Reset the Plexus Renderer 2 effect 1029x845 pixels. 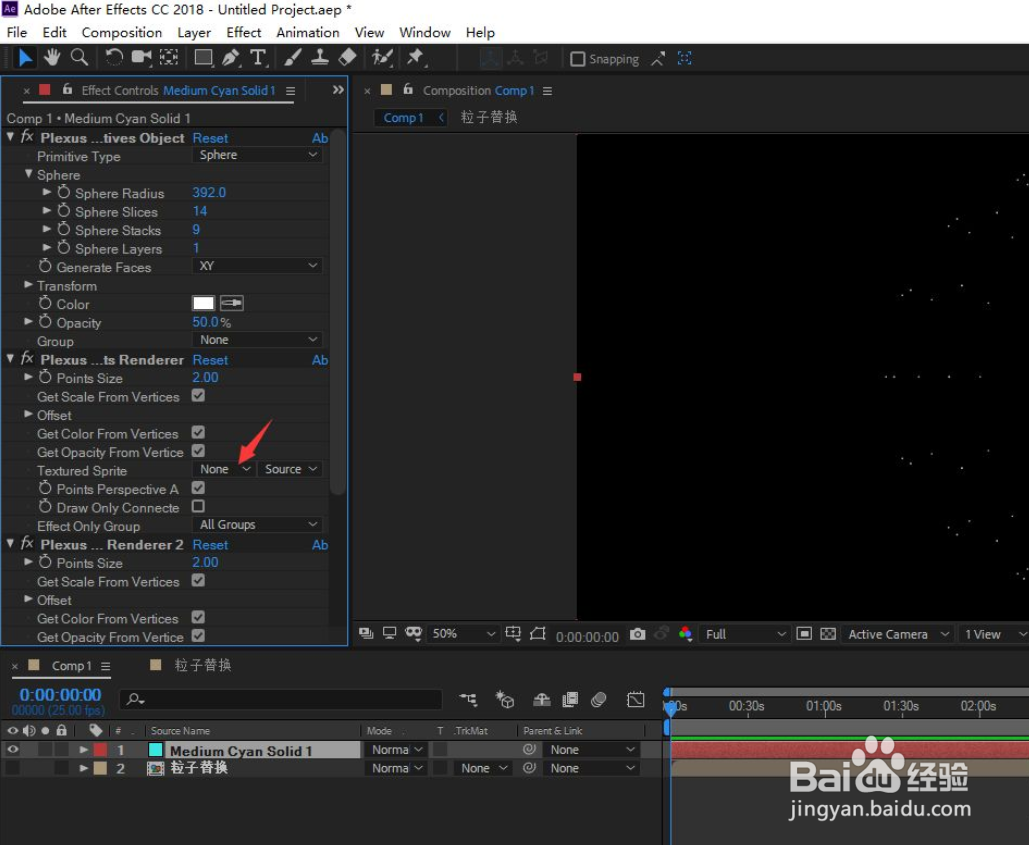(x=210, y=545)
